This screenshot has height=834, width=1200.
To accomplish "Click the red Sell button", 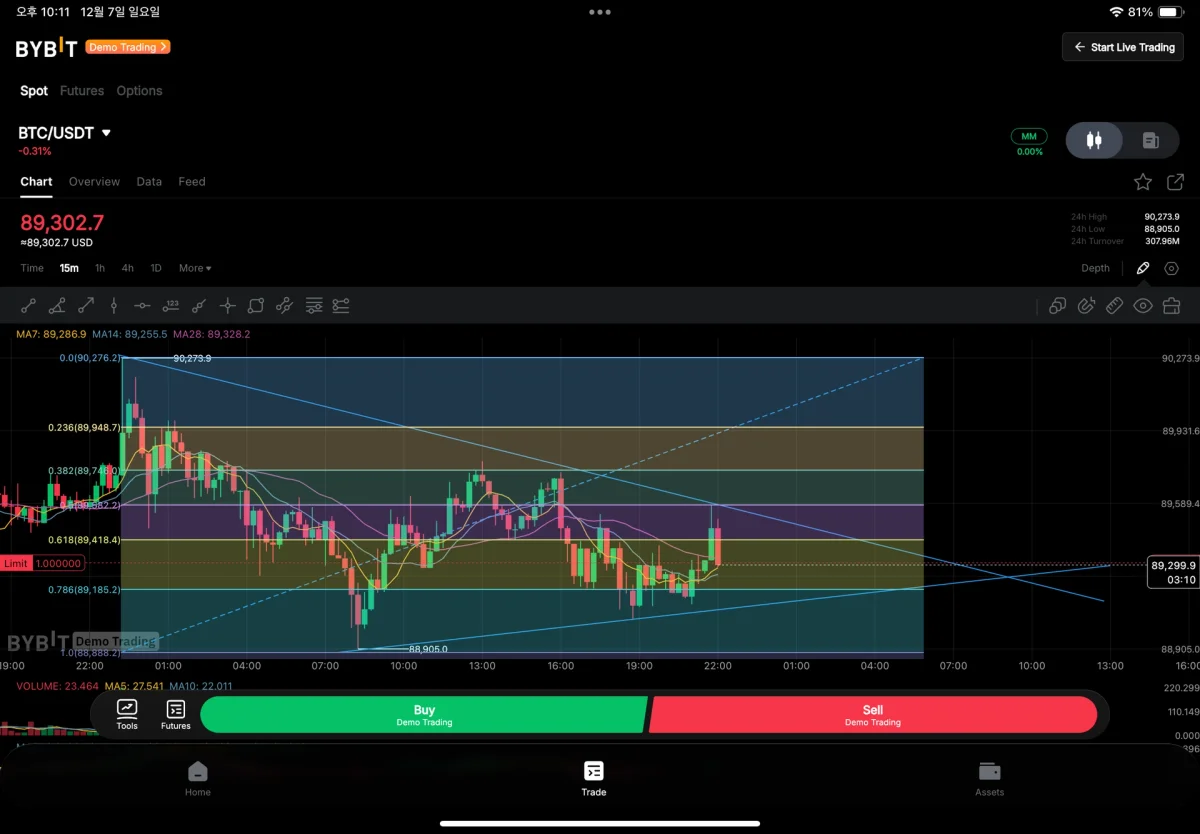I will (x=873, y=715).
